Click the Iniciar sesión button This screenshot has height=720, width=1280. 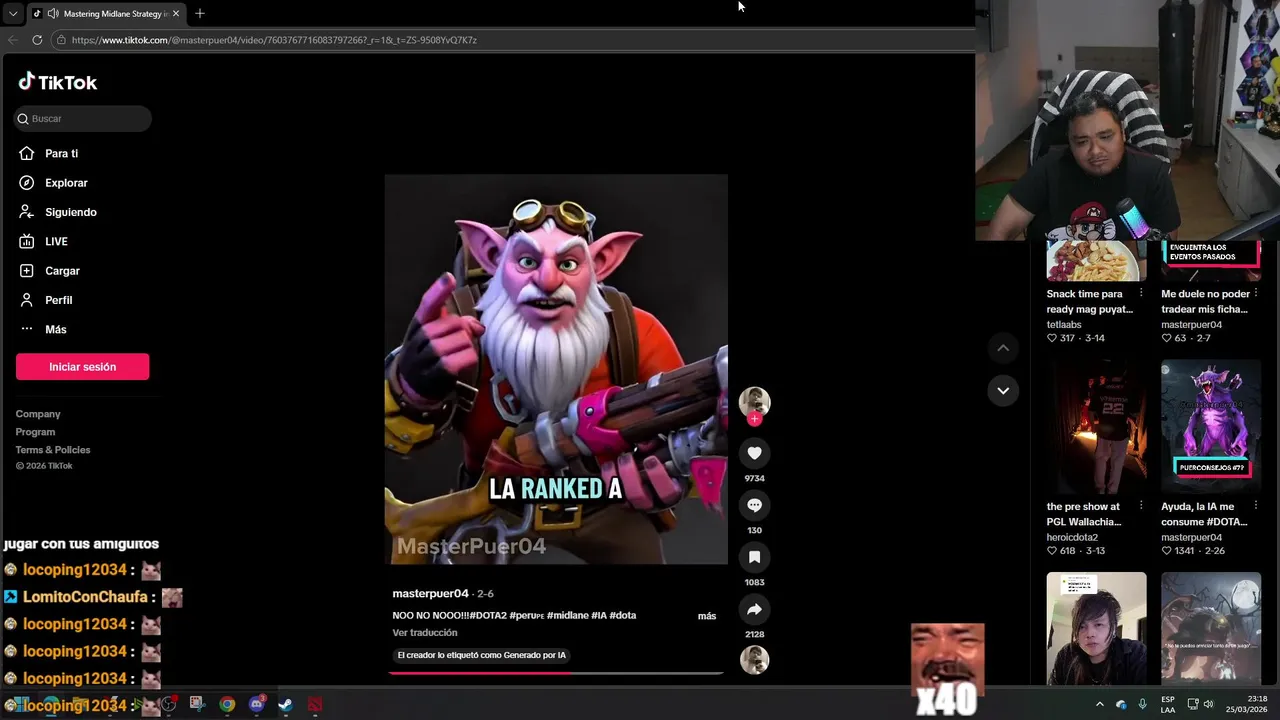(82, 367)
